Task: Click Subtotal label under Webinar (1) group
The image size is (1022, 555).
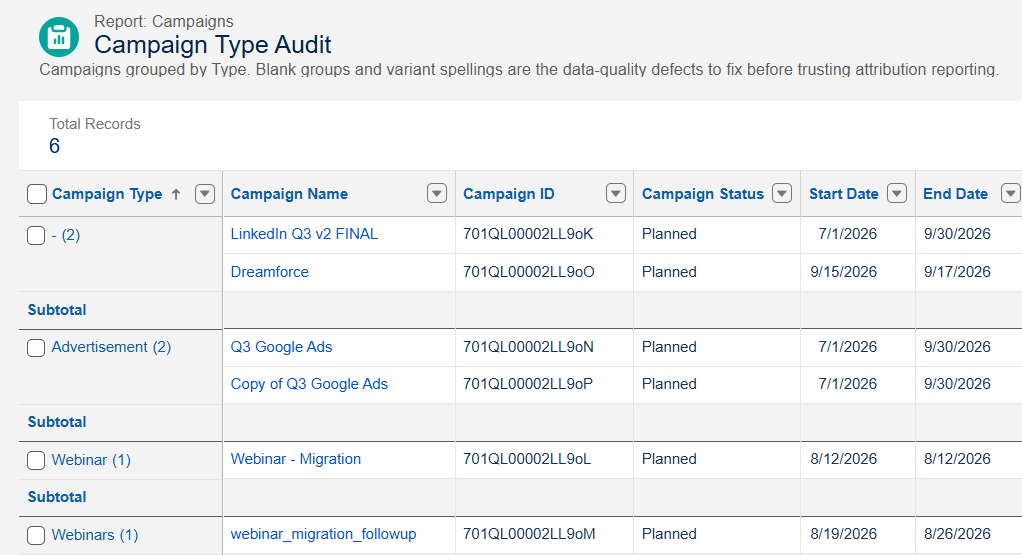Action: point(57,497)
